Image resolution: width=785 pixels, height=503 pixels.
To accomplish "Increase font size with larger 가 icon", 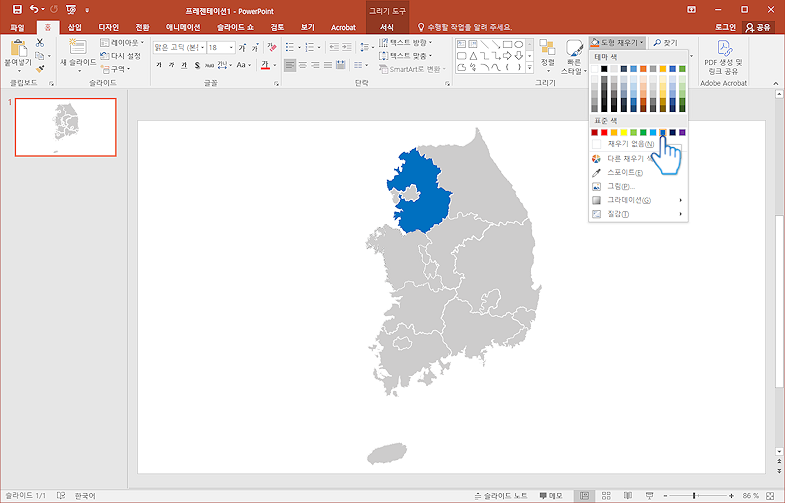I will 242,48.
